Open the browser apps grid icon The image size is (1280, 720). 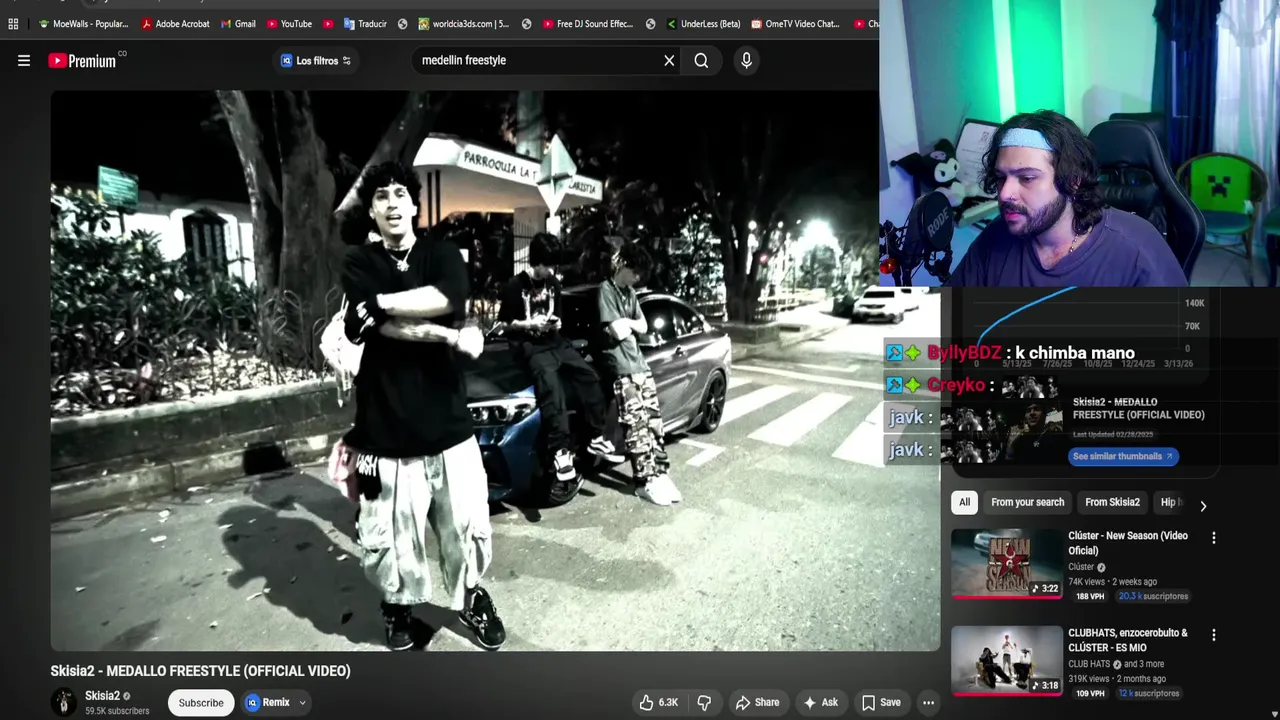click(x=13, y=24)
